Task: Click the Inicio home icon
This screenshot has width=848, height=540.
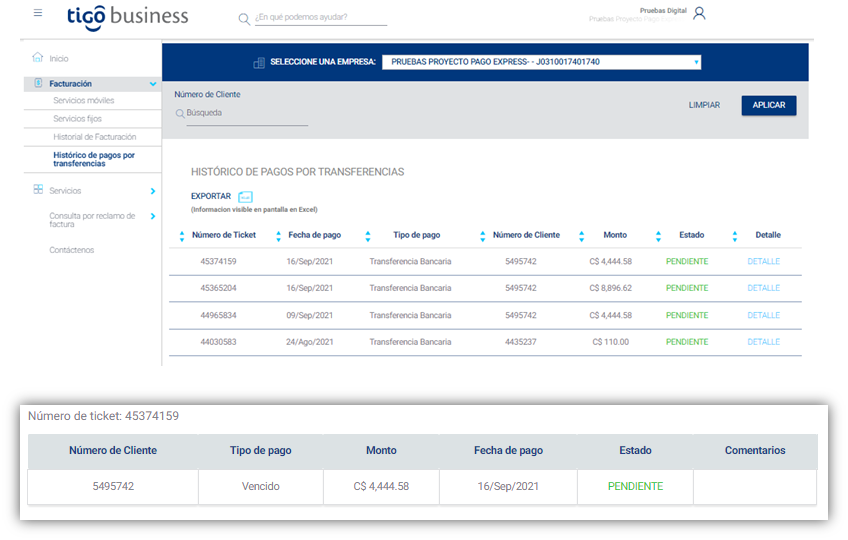Action: pyautogui.click(x=37, y=57)
